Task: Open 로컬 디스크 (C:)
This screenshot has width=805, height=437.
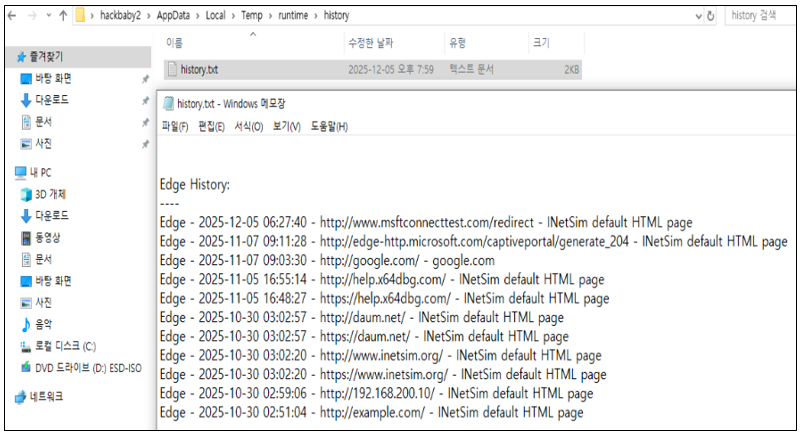Action: click(x=65, y=346)
